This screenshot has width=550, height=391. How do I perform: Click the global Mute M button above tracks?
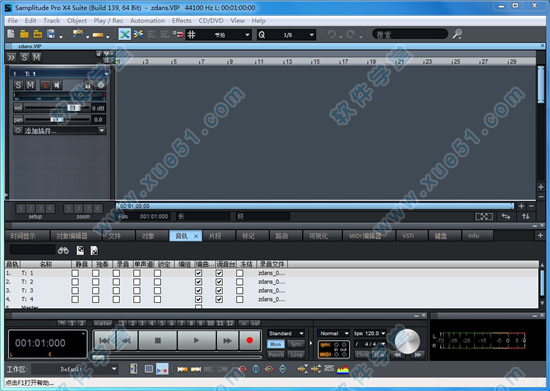36,57
